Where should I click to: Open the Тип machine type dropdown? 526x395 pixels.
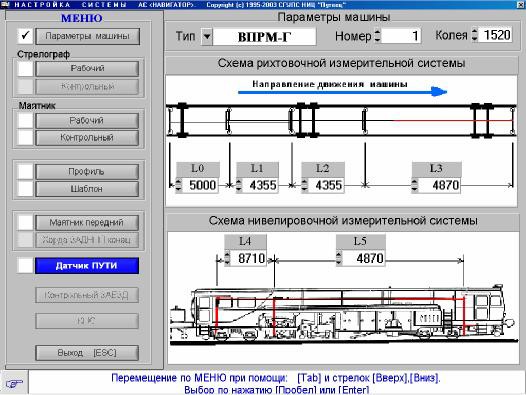coord(207,36)
